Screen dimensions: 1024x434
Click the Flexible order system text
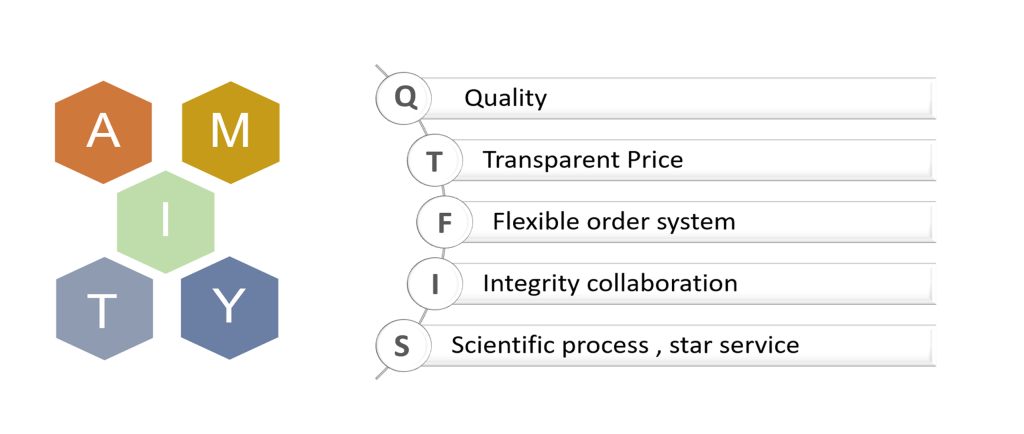point(614,222)
